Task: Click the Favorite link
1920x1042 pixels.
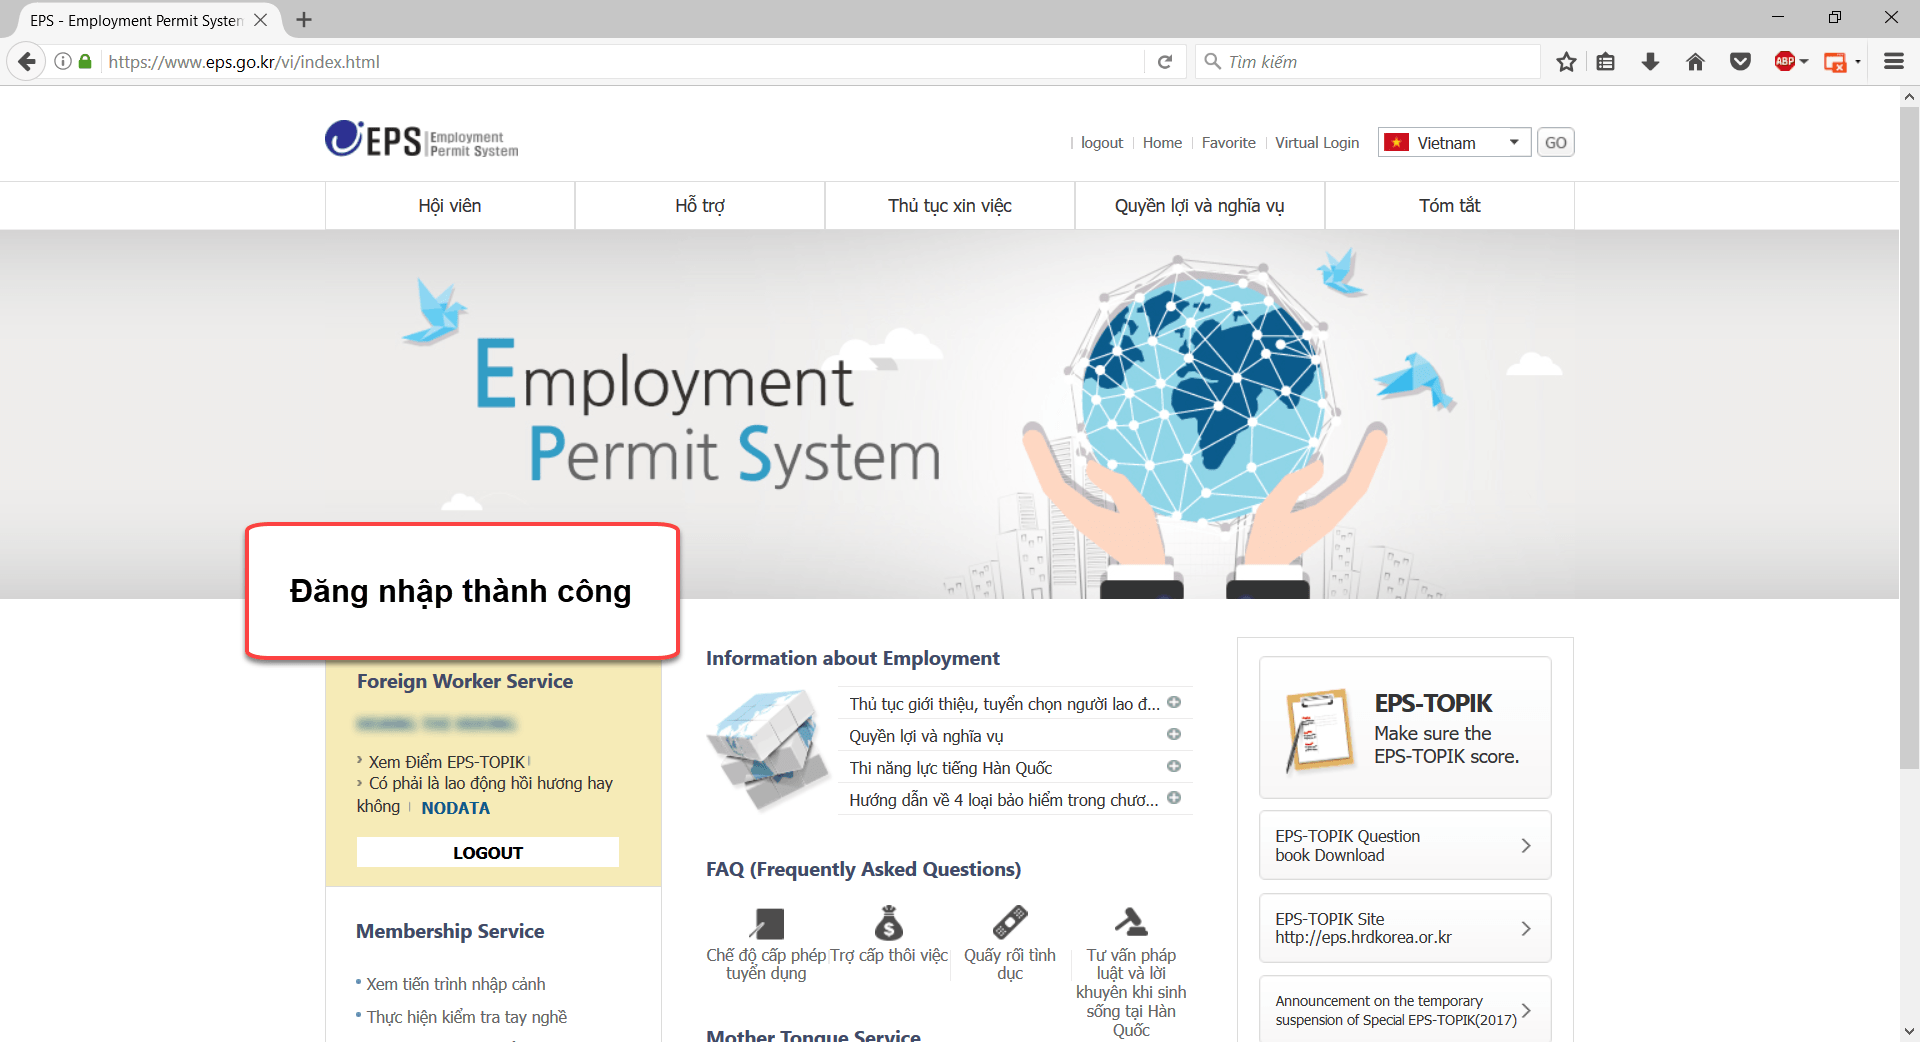Action: click(1228, 143)
